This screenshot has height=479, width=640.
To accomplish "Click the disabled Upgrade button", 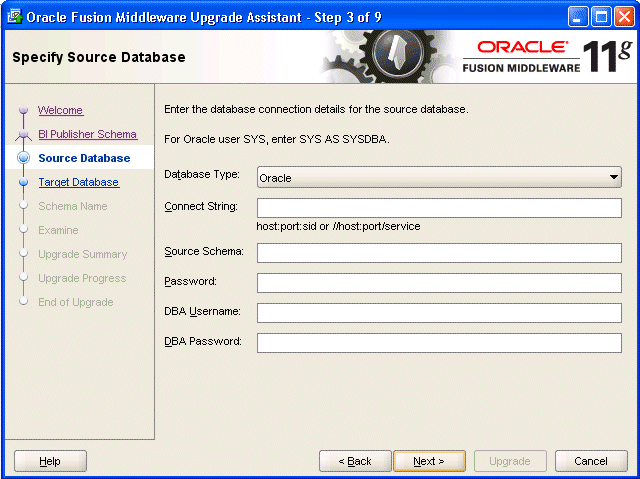I will 510,461.
